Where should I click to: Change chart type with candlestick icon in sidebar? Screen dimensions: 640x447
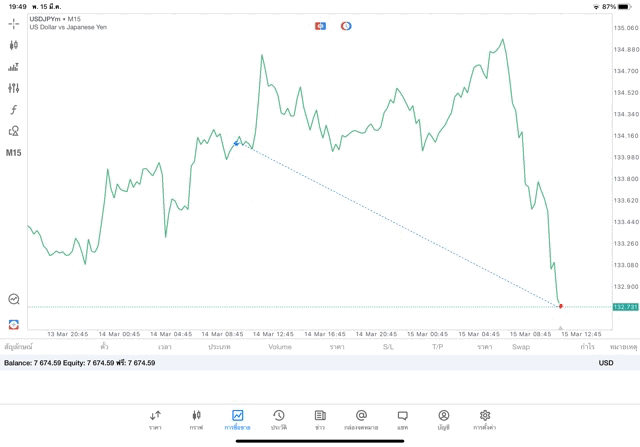(x=13, y=45)
